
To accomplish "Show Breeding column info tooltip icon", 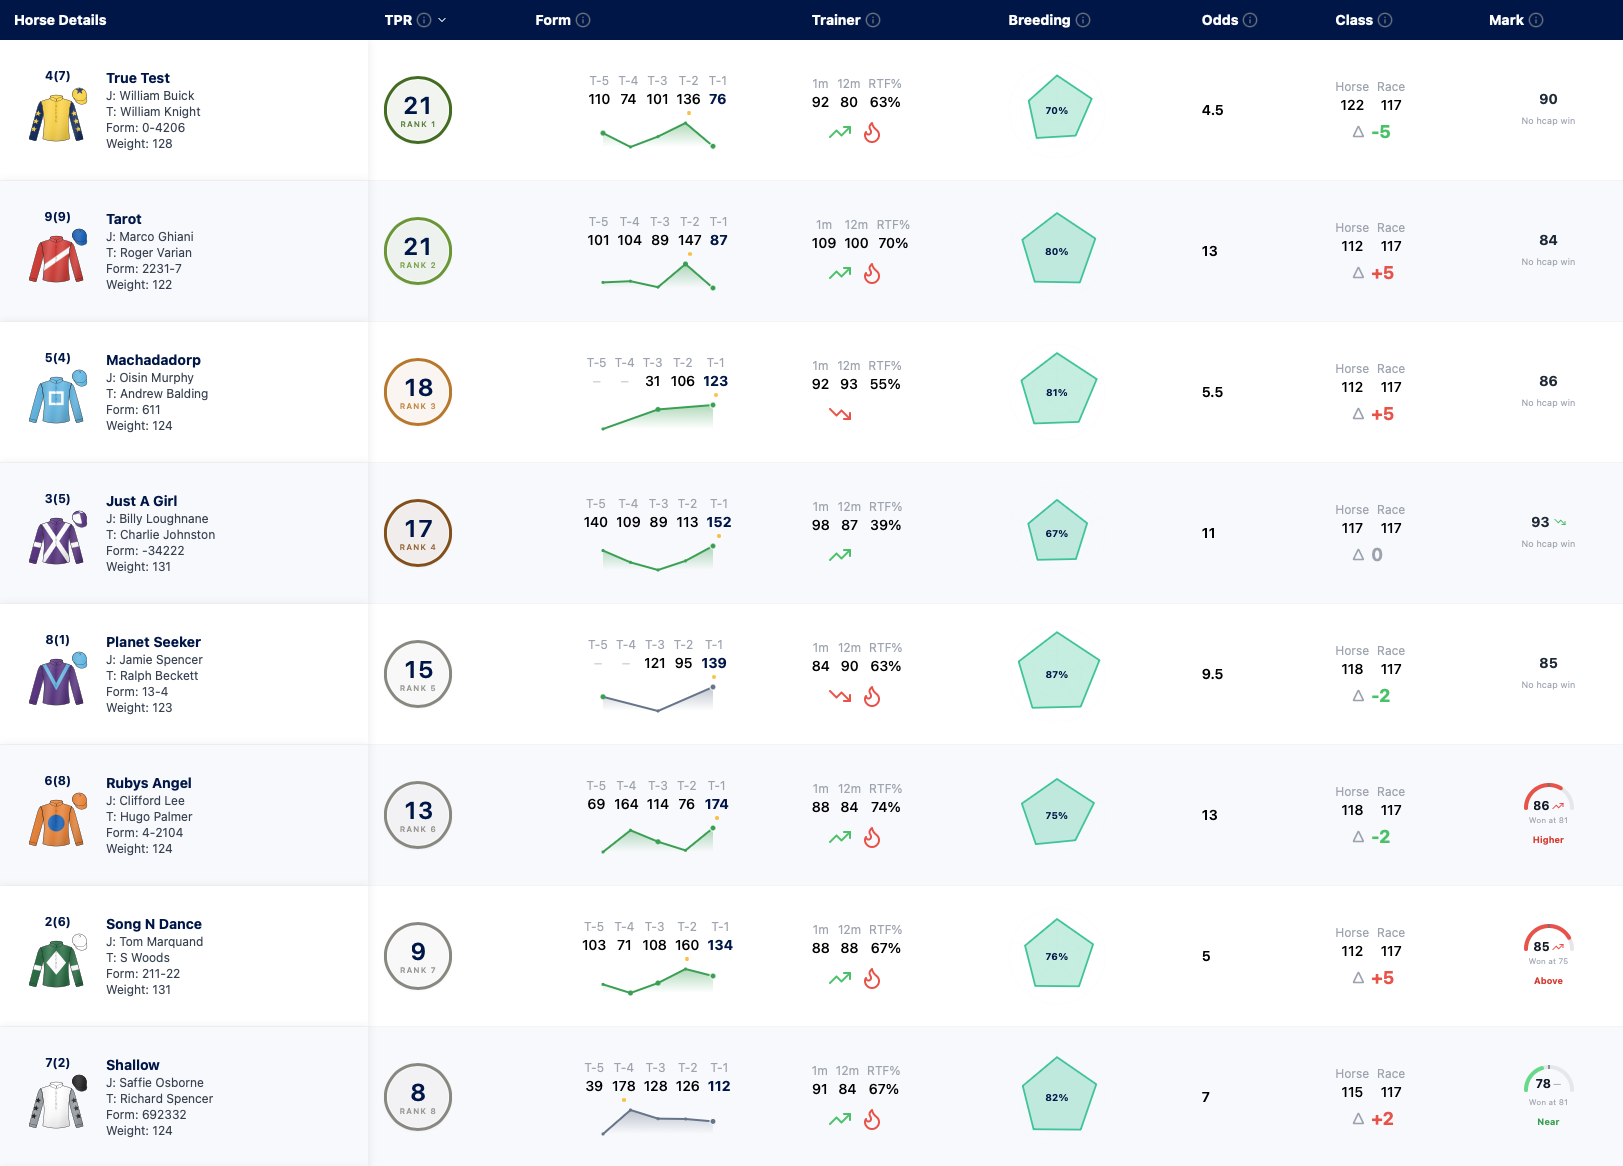I will click(1083, 20).
